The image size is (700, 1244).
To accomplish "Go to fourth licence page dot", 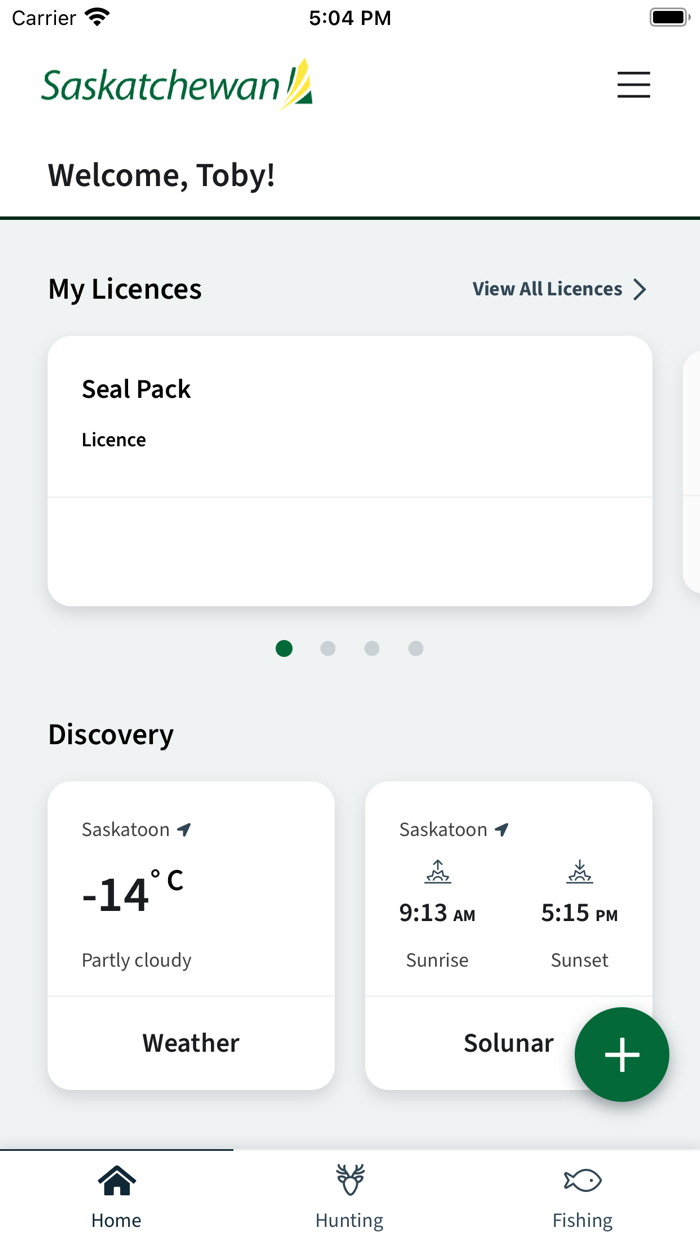I will [x=416, y=648].
